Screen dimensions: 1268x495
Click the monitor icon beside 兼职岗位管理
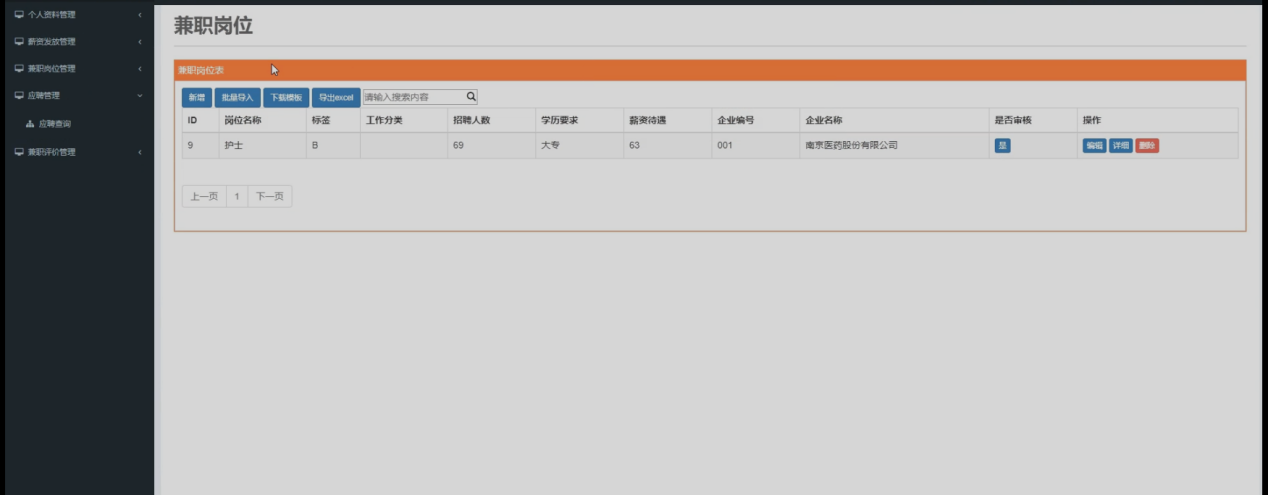[18, 68]
